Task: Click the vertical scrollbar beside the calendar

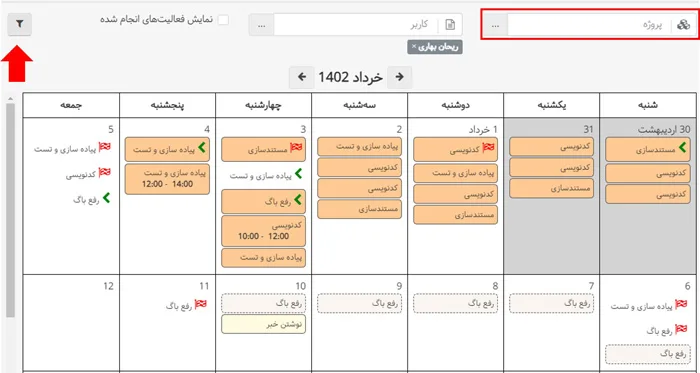Action: click(11, 210)
